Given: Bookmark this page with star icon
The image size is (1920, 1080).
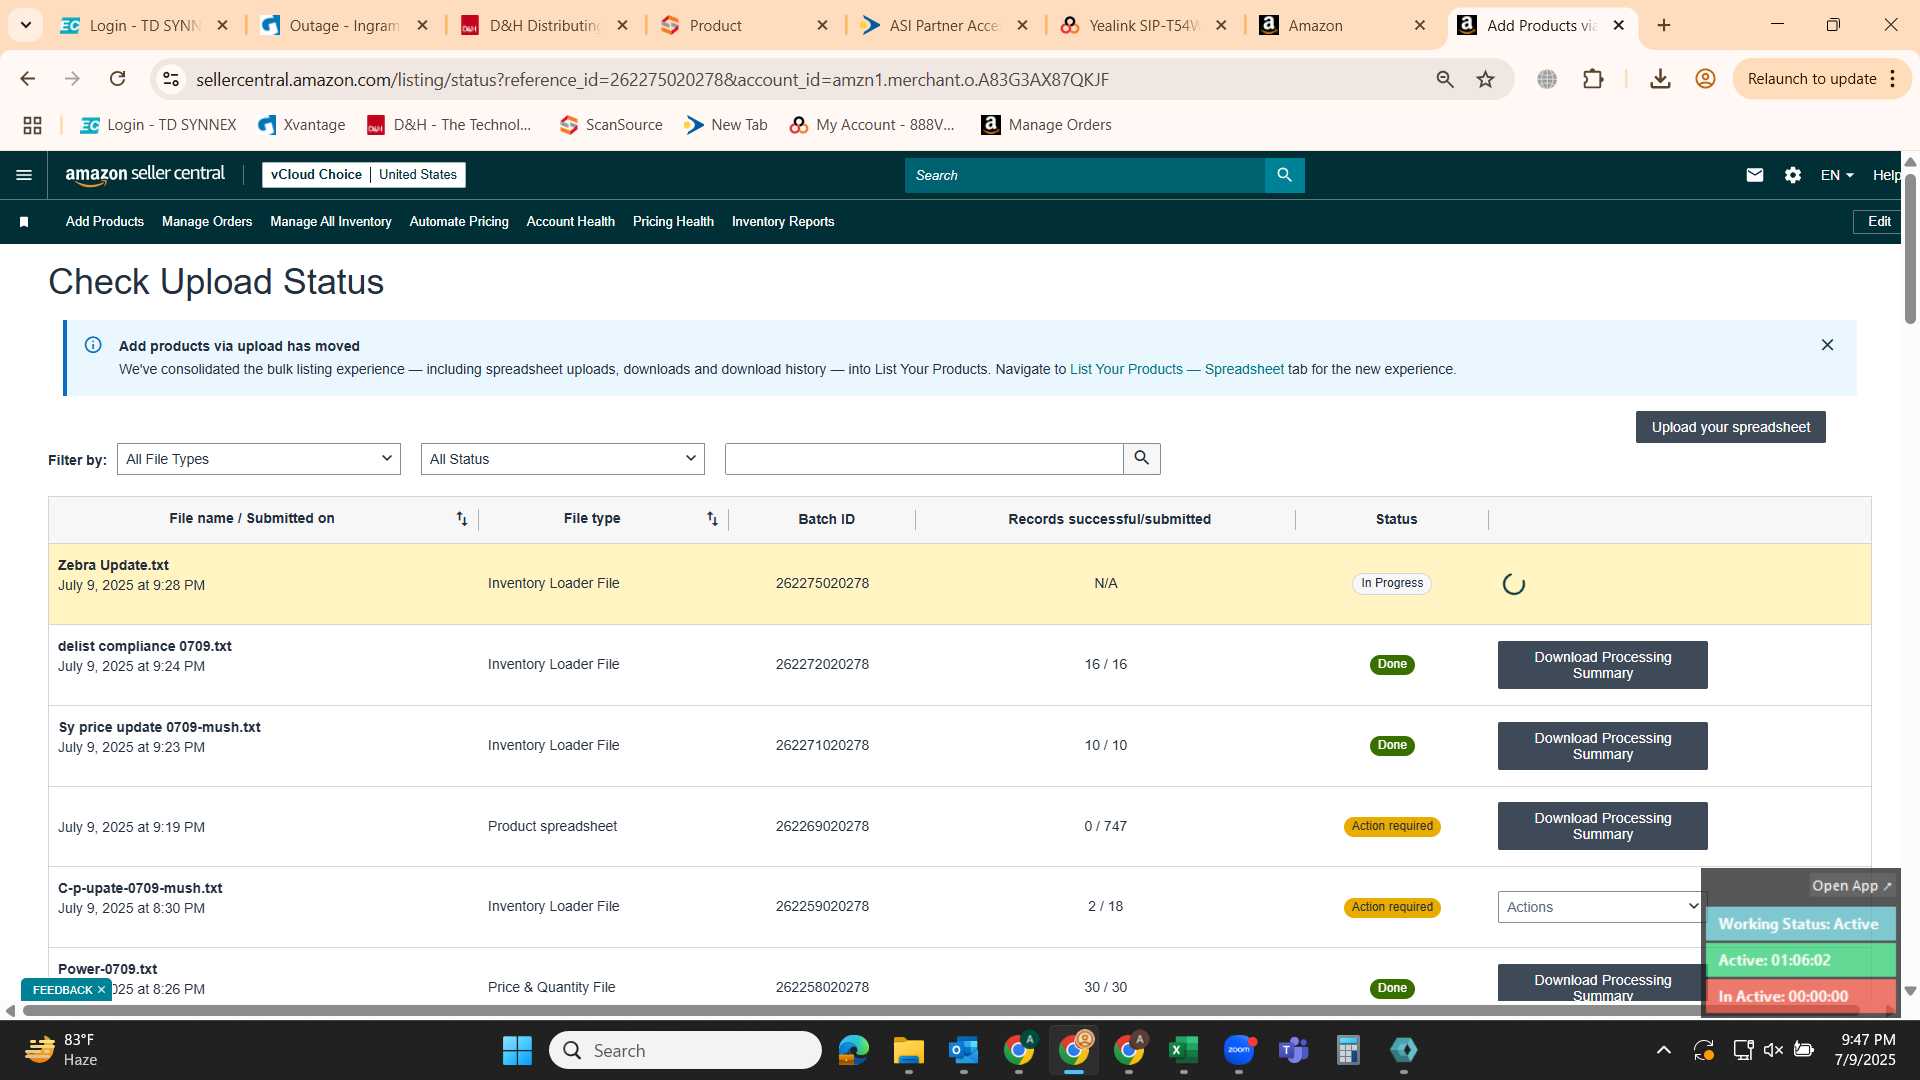Looking at the screenshot, I should tap(1485, 79).
